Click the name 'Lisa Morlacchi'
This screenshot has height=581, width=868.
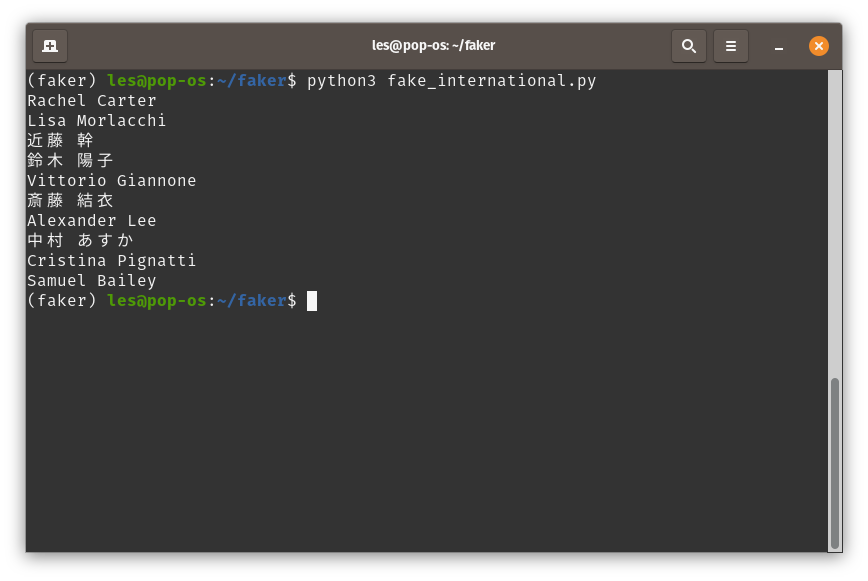96,120
